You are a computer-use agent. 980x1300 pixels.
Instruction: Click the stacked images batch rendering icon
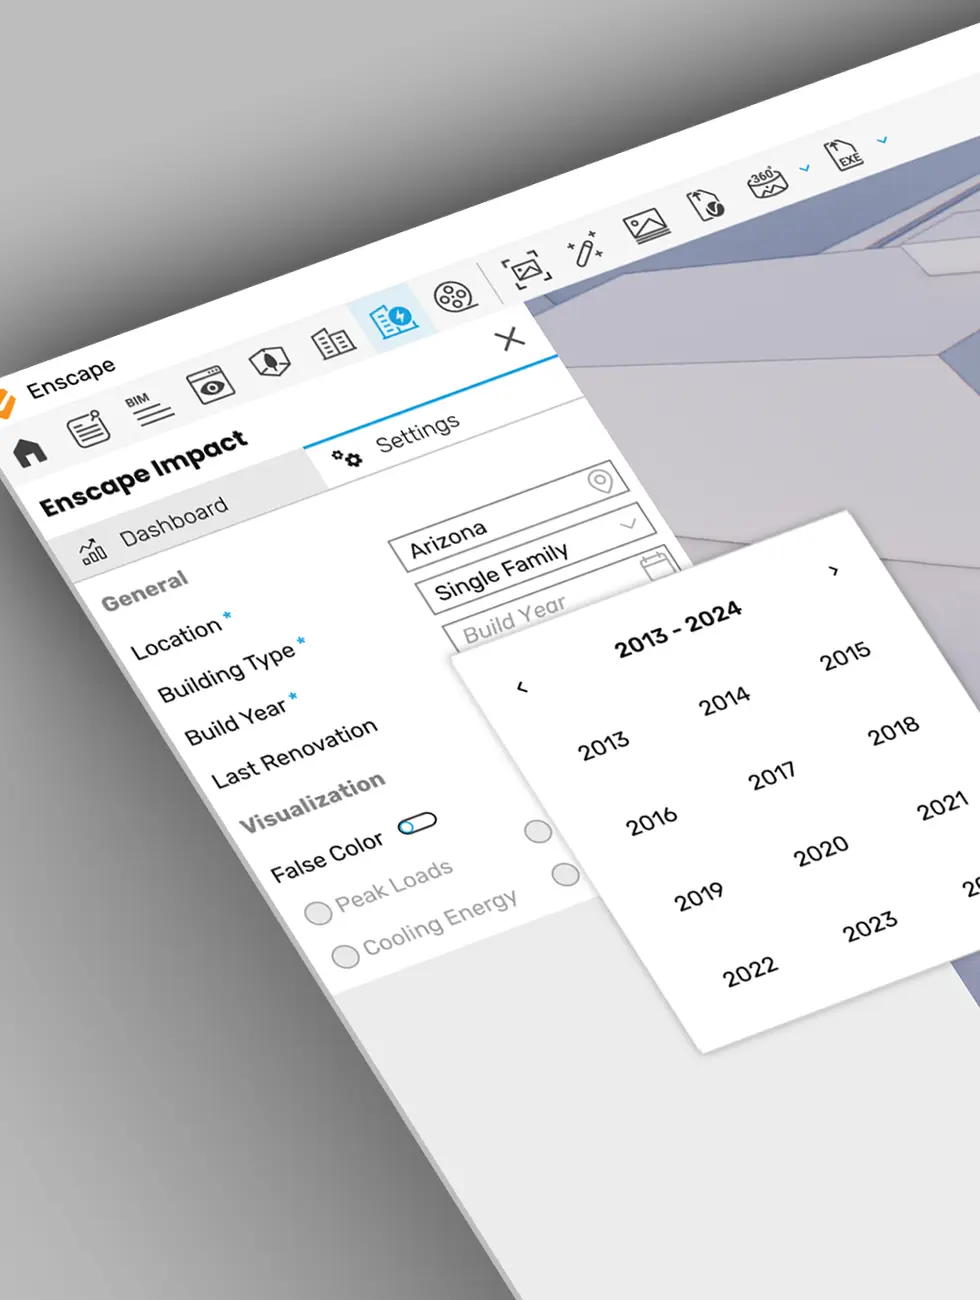tap(647, 226)
